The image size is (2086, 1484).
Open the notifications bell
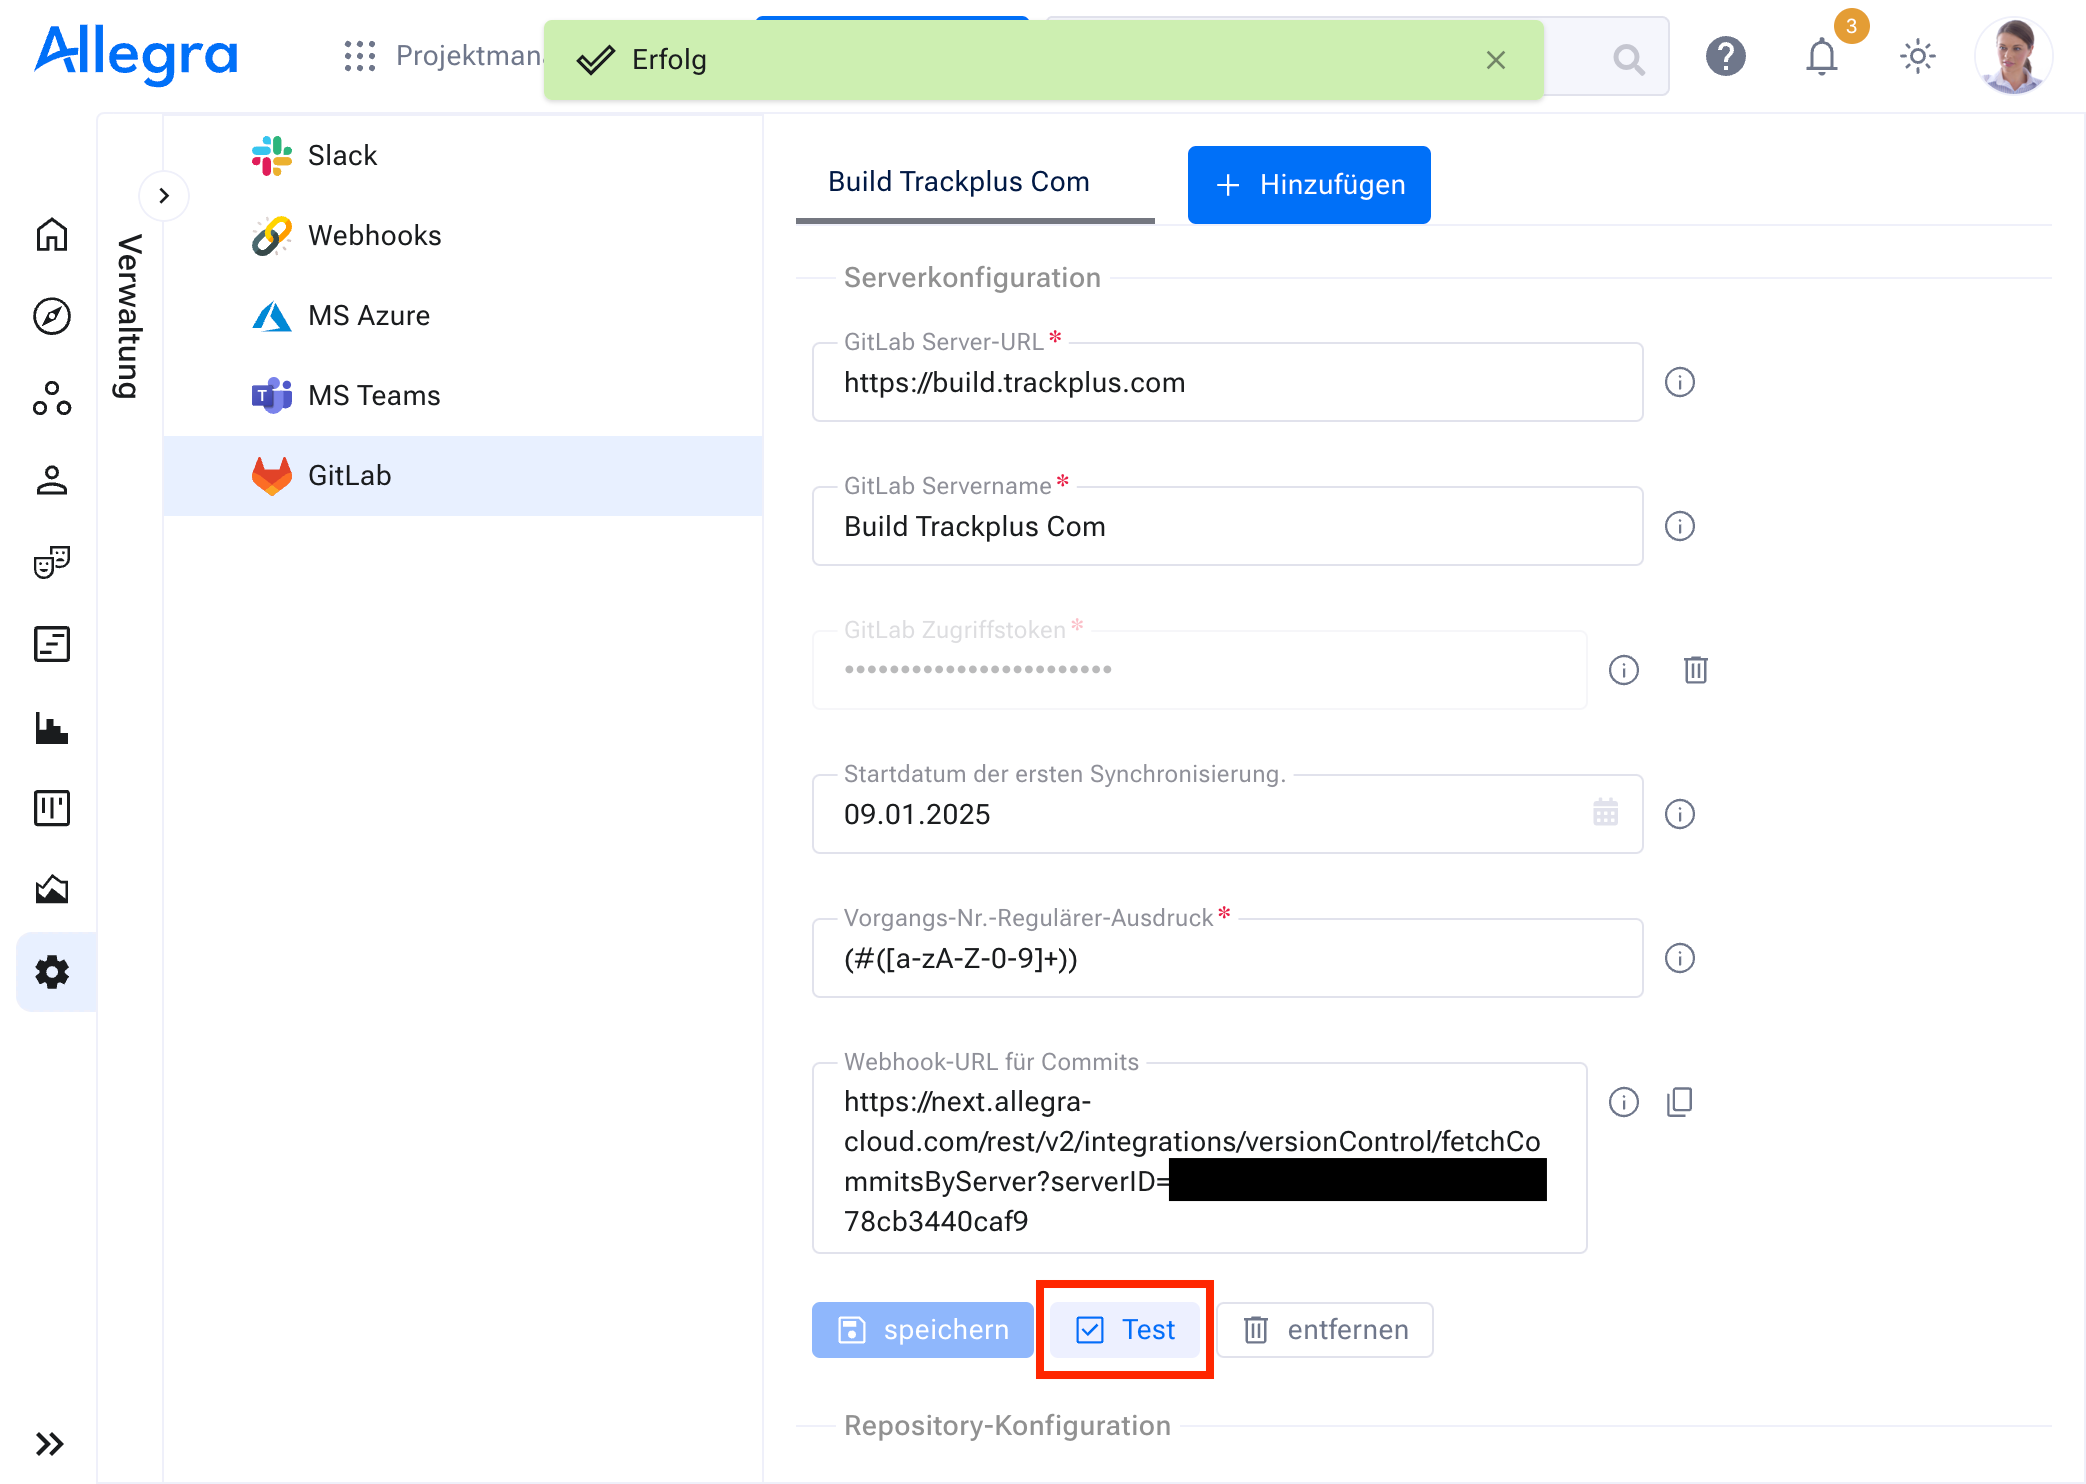click(1821, 57)
